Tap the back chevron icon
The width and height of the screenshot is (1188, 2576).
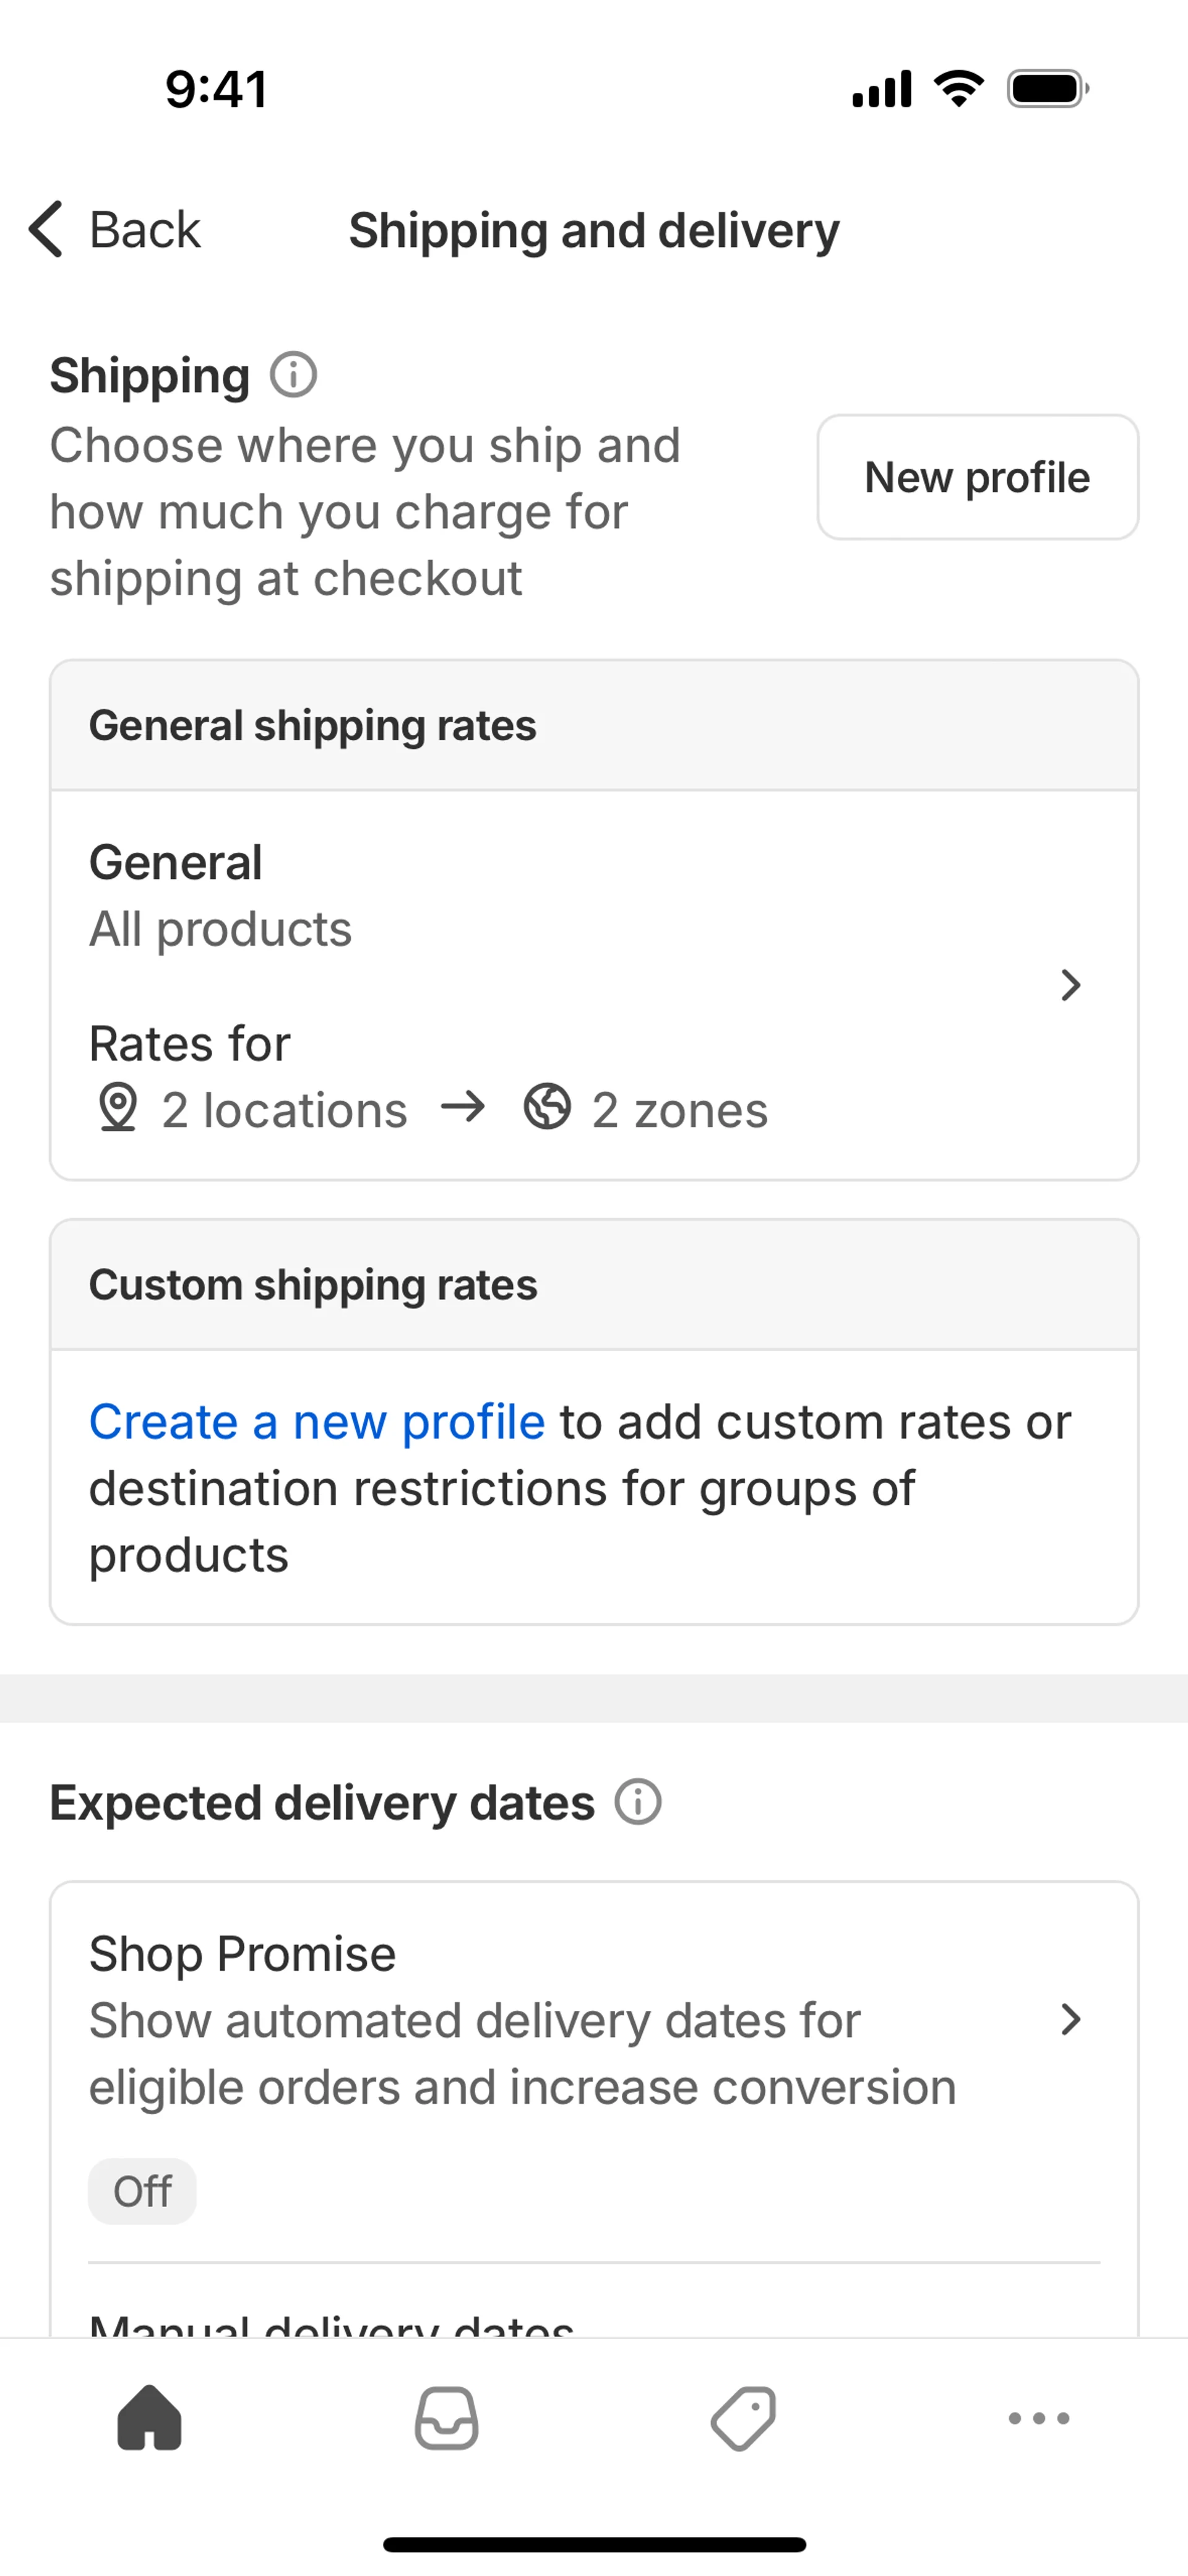46,229
